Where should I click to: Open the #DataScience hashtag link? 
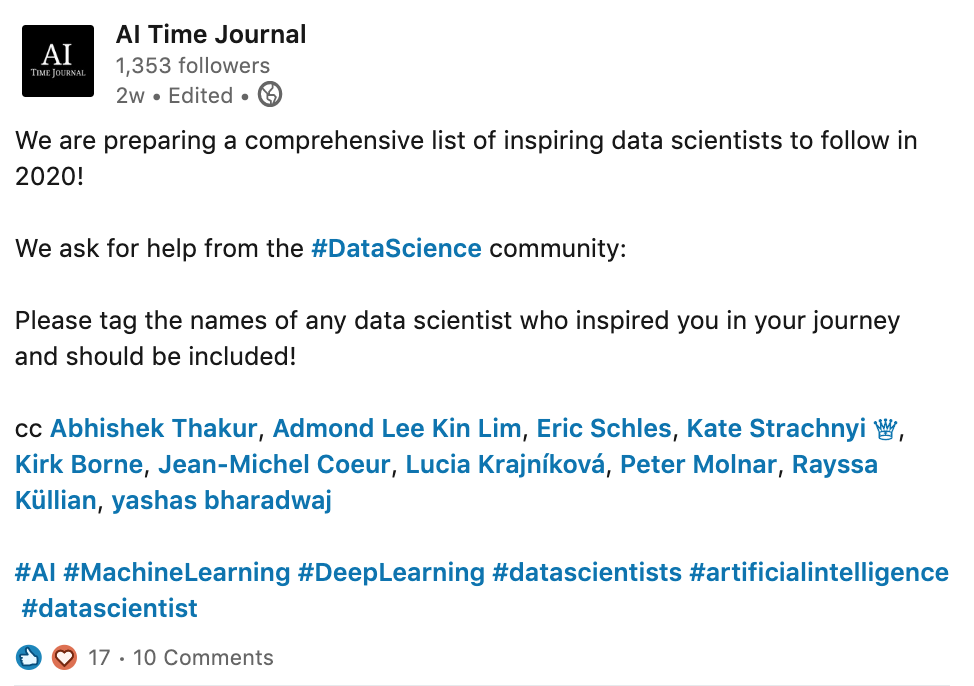[396, 249]
